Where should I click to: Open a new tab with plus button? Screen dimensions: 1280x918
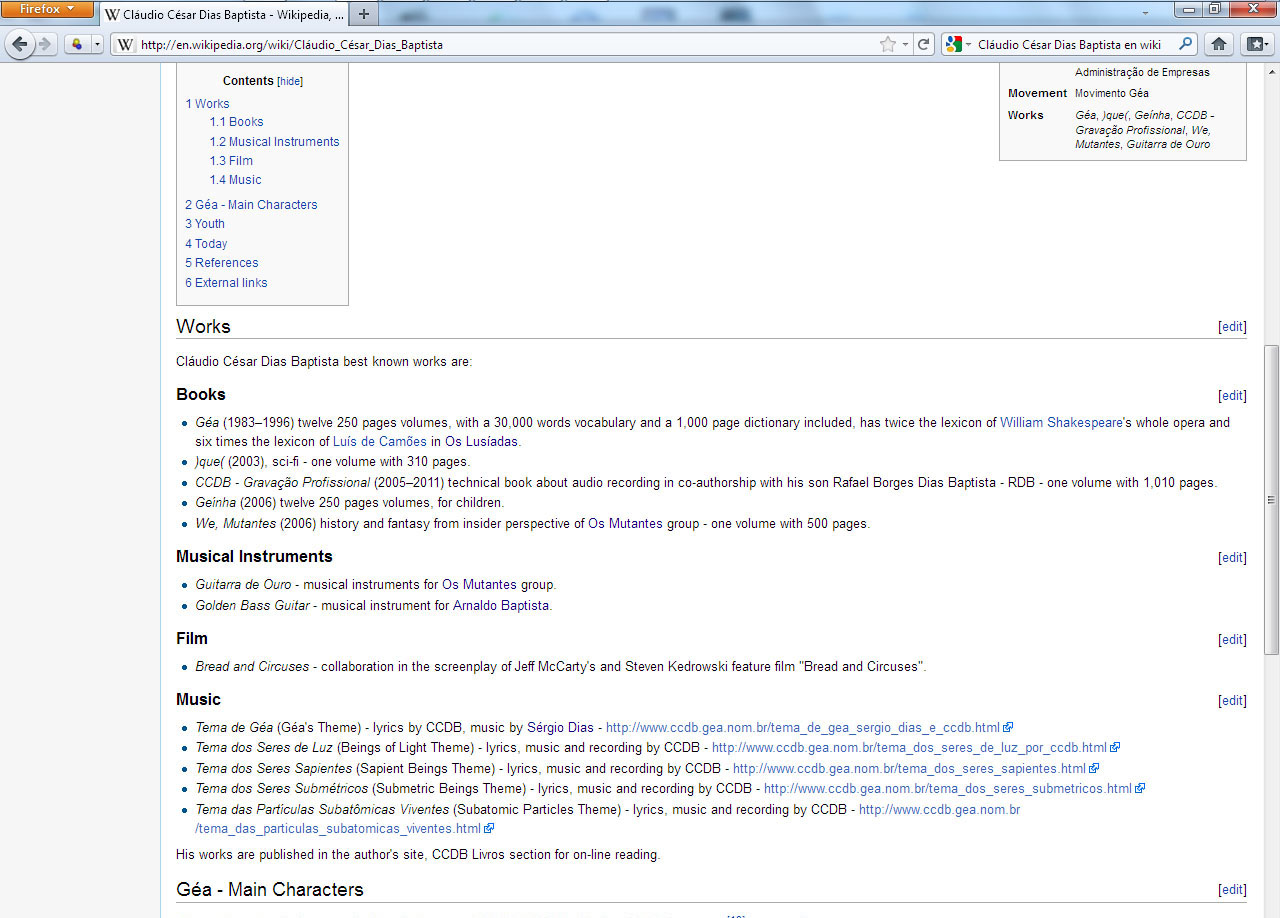pos(363,14)
